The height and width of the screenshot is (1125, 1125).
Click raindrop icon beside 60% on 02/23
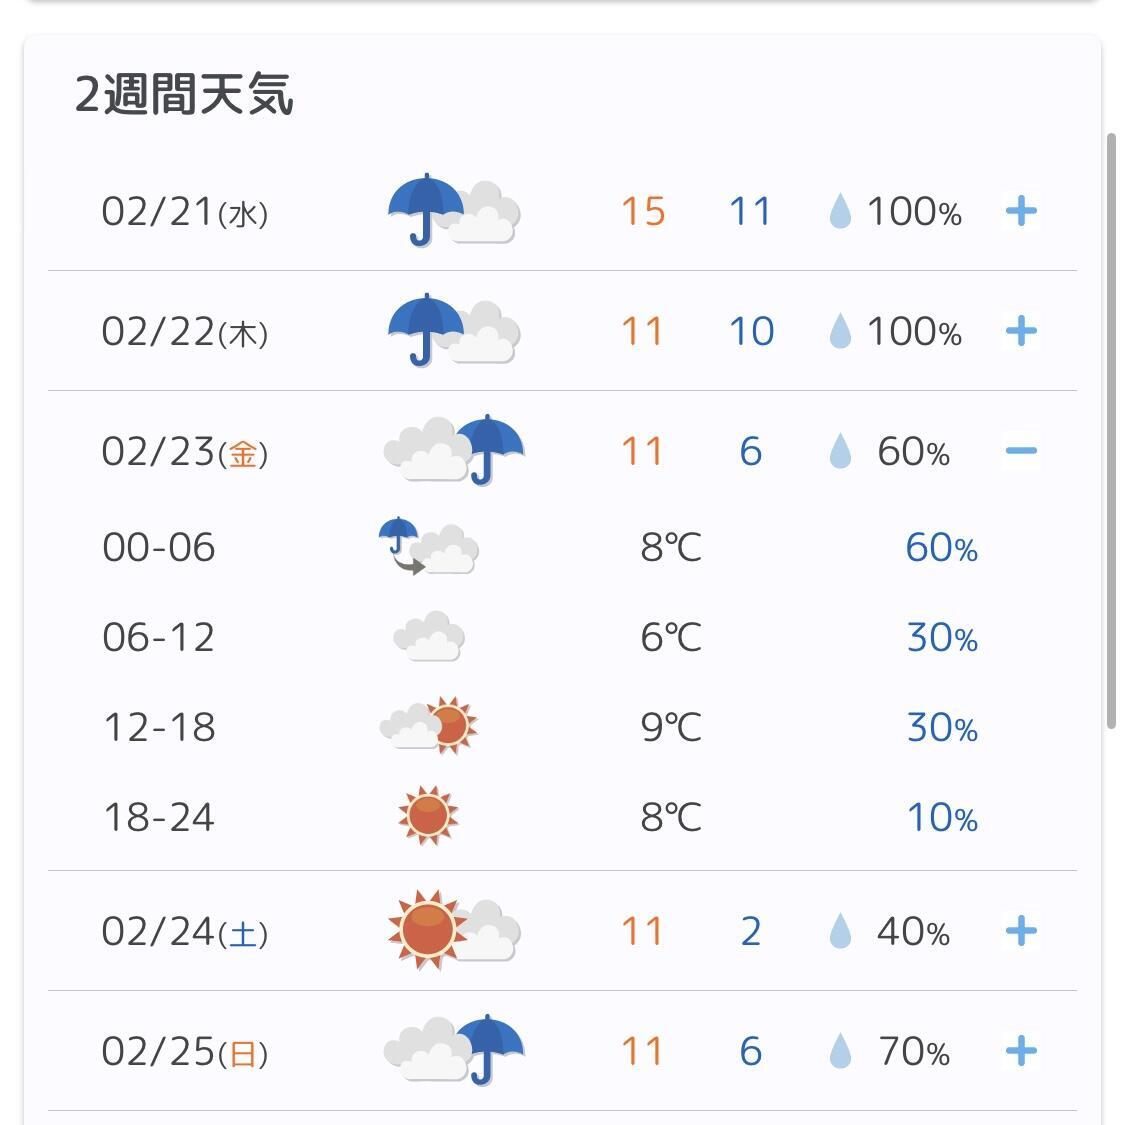pyautogui.click(x=839, y=451)
